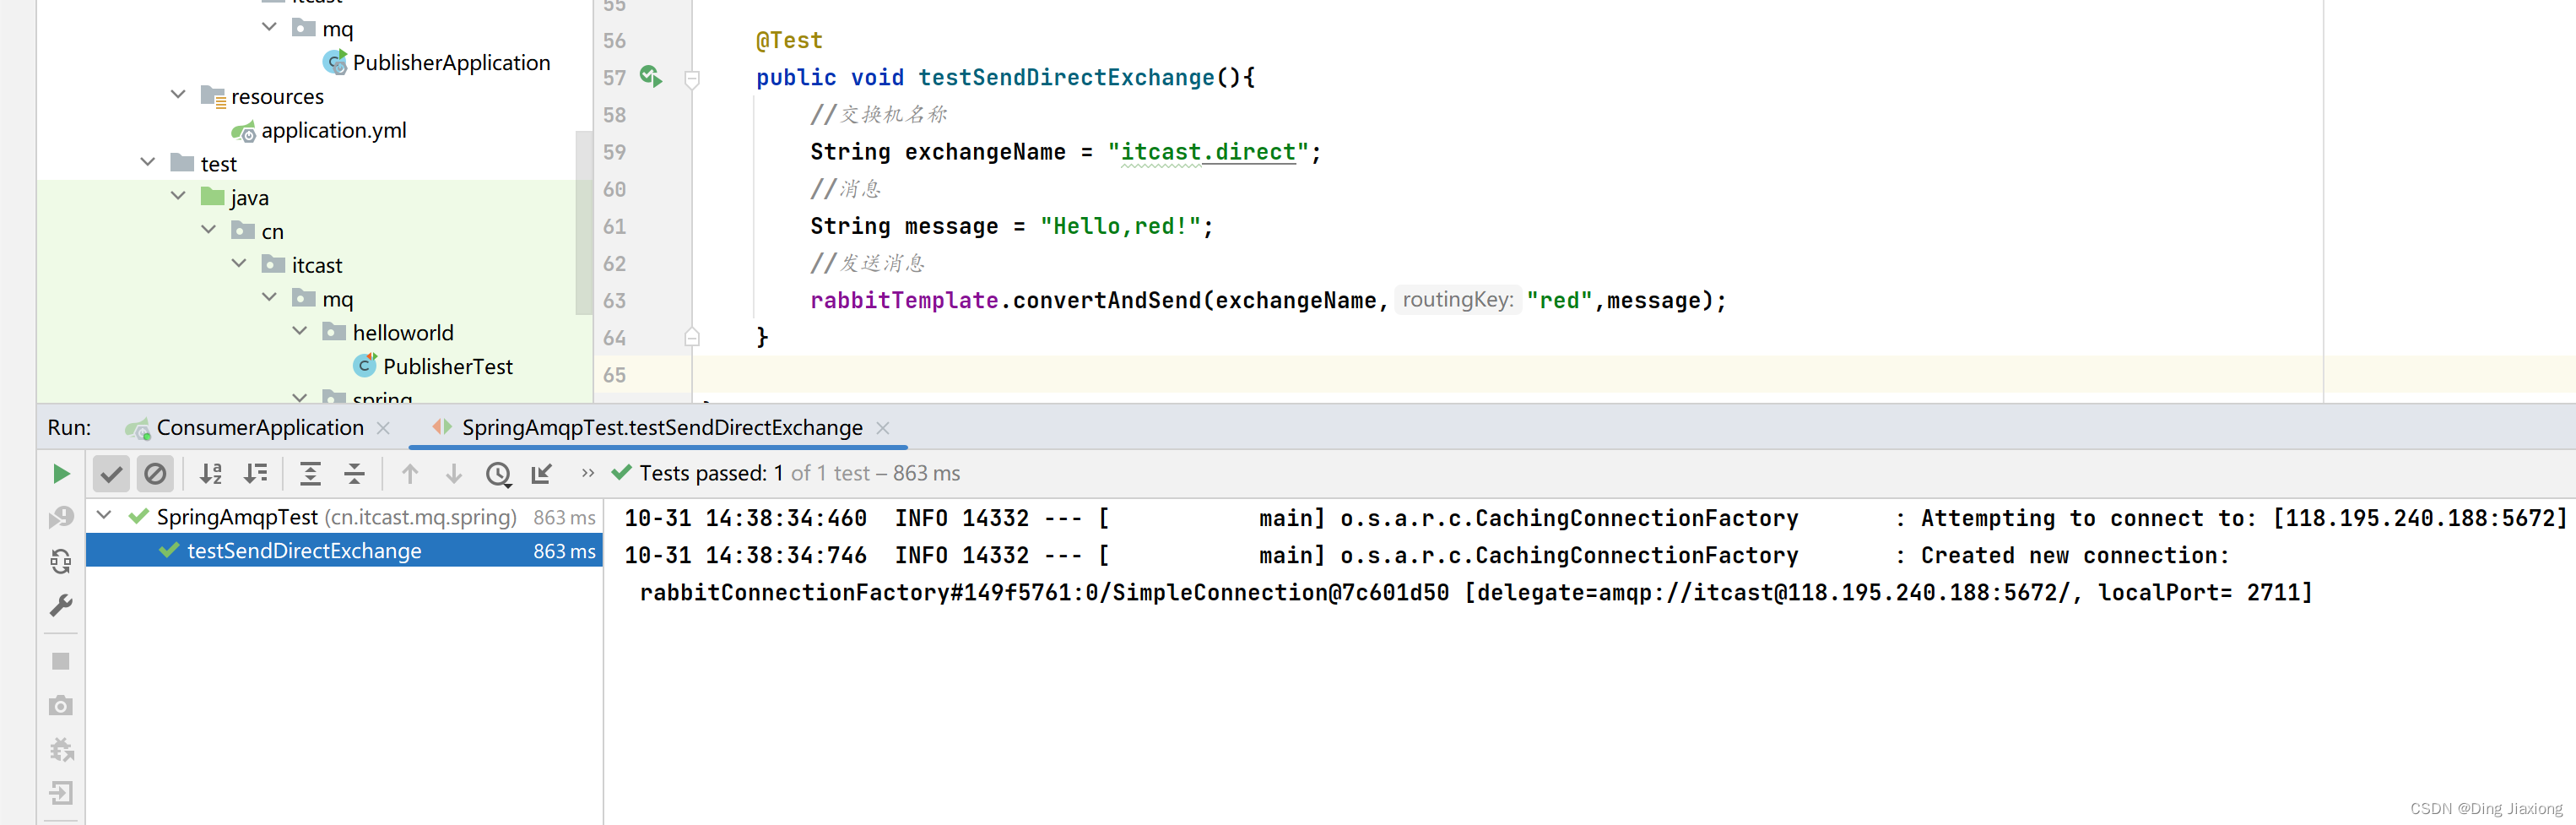2576x825 pixels.
Task: Collapse the helloworld package
Action: click(300, 331)
